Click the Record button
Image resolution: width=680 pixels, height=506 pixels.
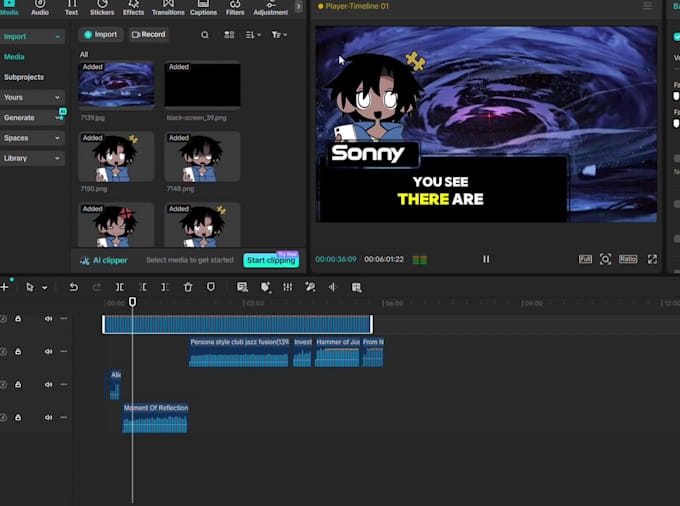(x=148, y=34)
